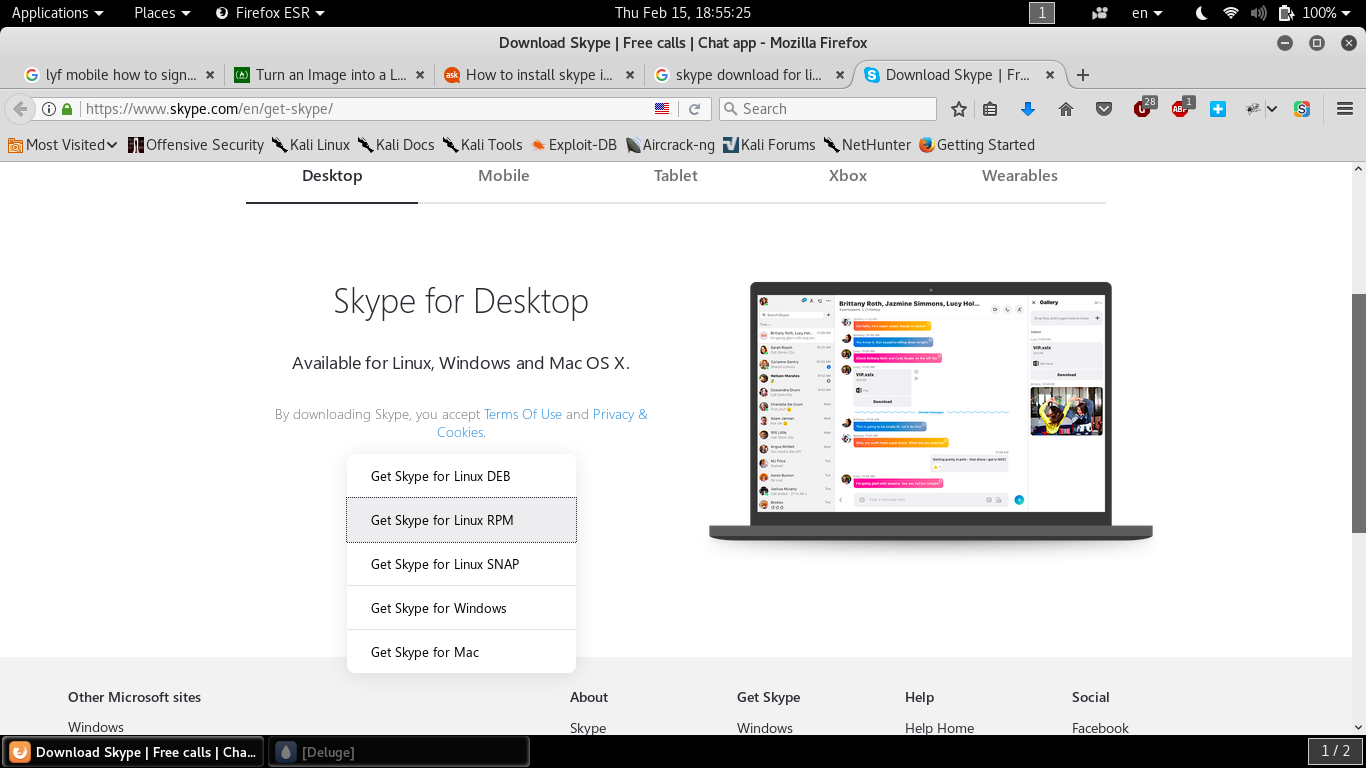Bookmark this page with the star icon

pyautogui.click(x=959, y=109)
